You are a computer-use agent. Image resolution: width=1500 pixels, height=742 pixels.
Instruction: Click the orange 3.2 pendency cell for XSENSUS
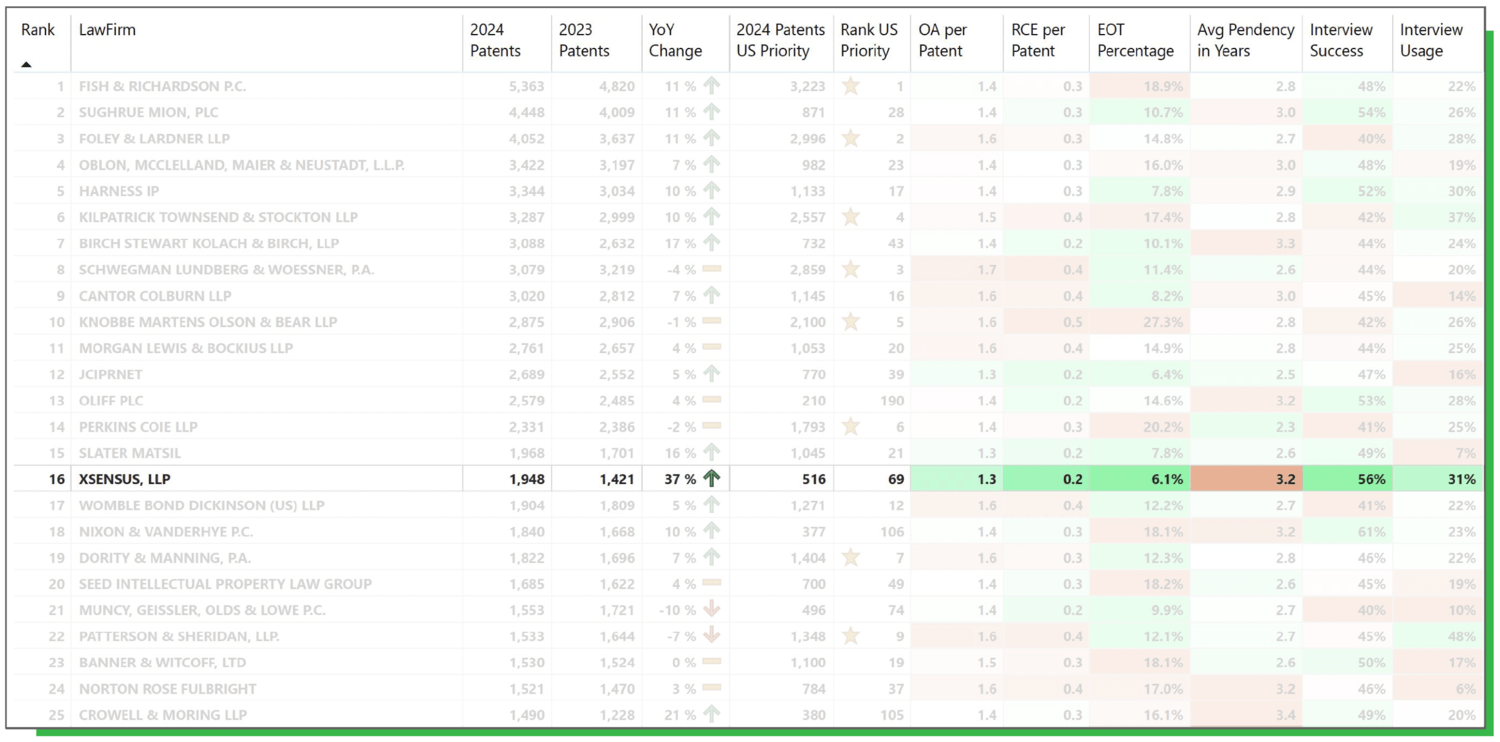(1245, 479)
